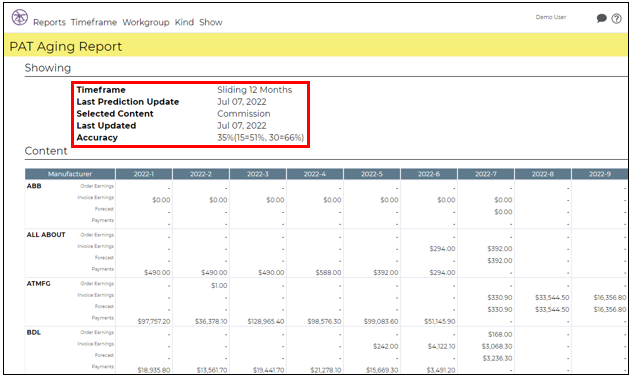Click the accuracy value 35%(15=51%, 30=66%)
Viewport: 632px width, 377px height.
(x=260, y=137)
